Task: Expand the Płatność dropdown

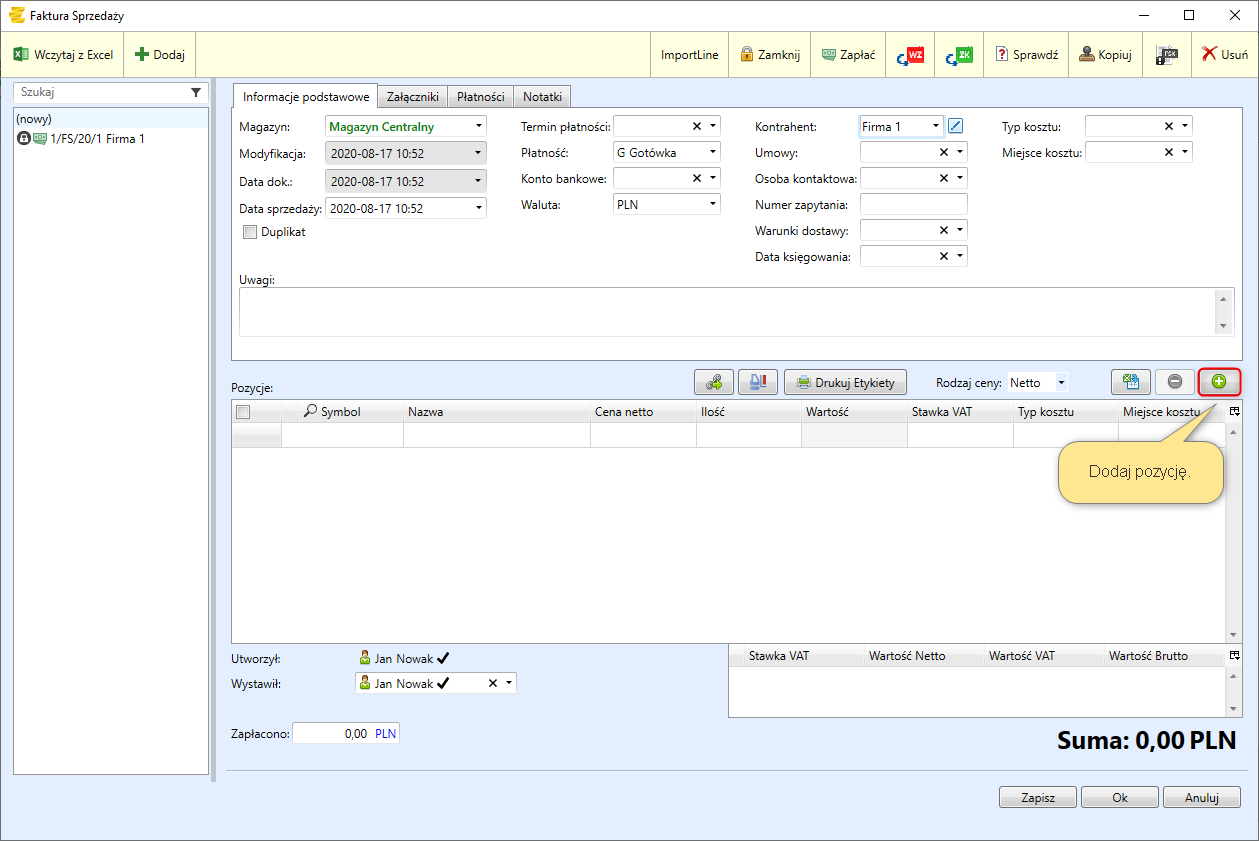Action: click(x=713, y=152)
